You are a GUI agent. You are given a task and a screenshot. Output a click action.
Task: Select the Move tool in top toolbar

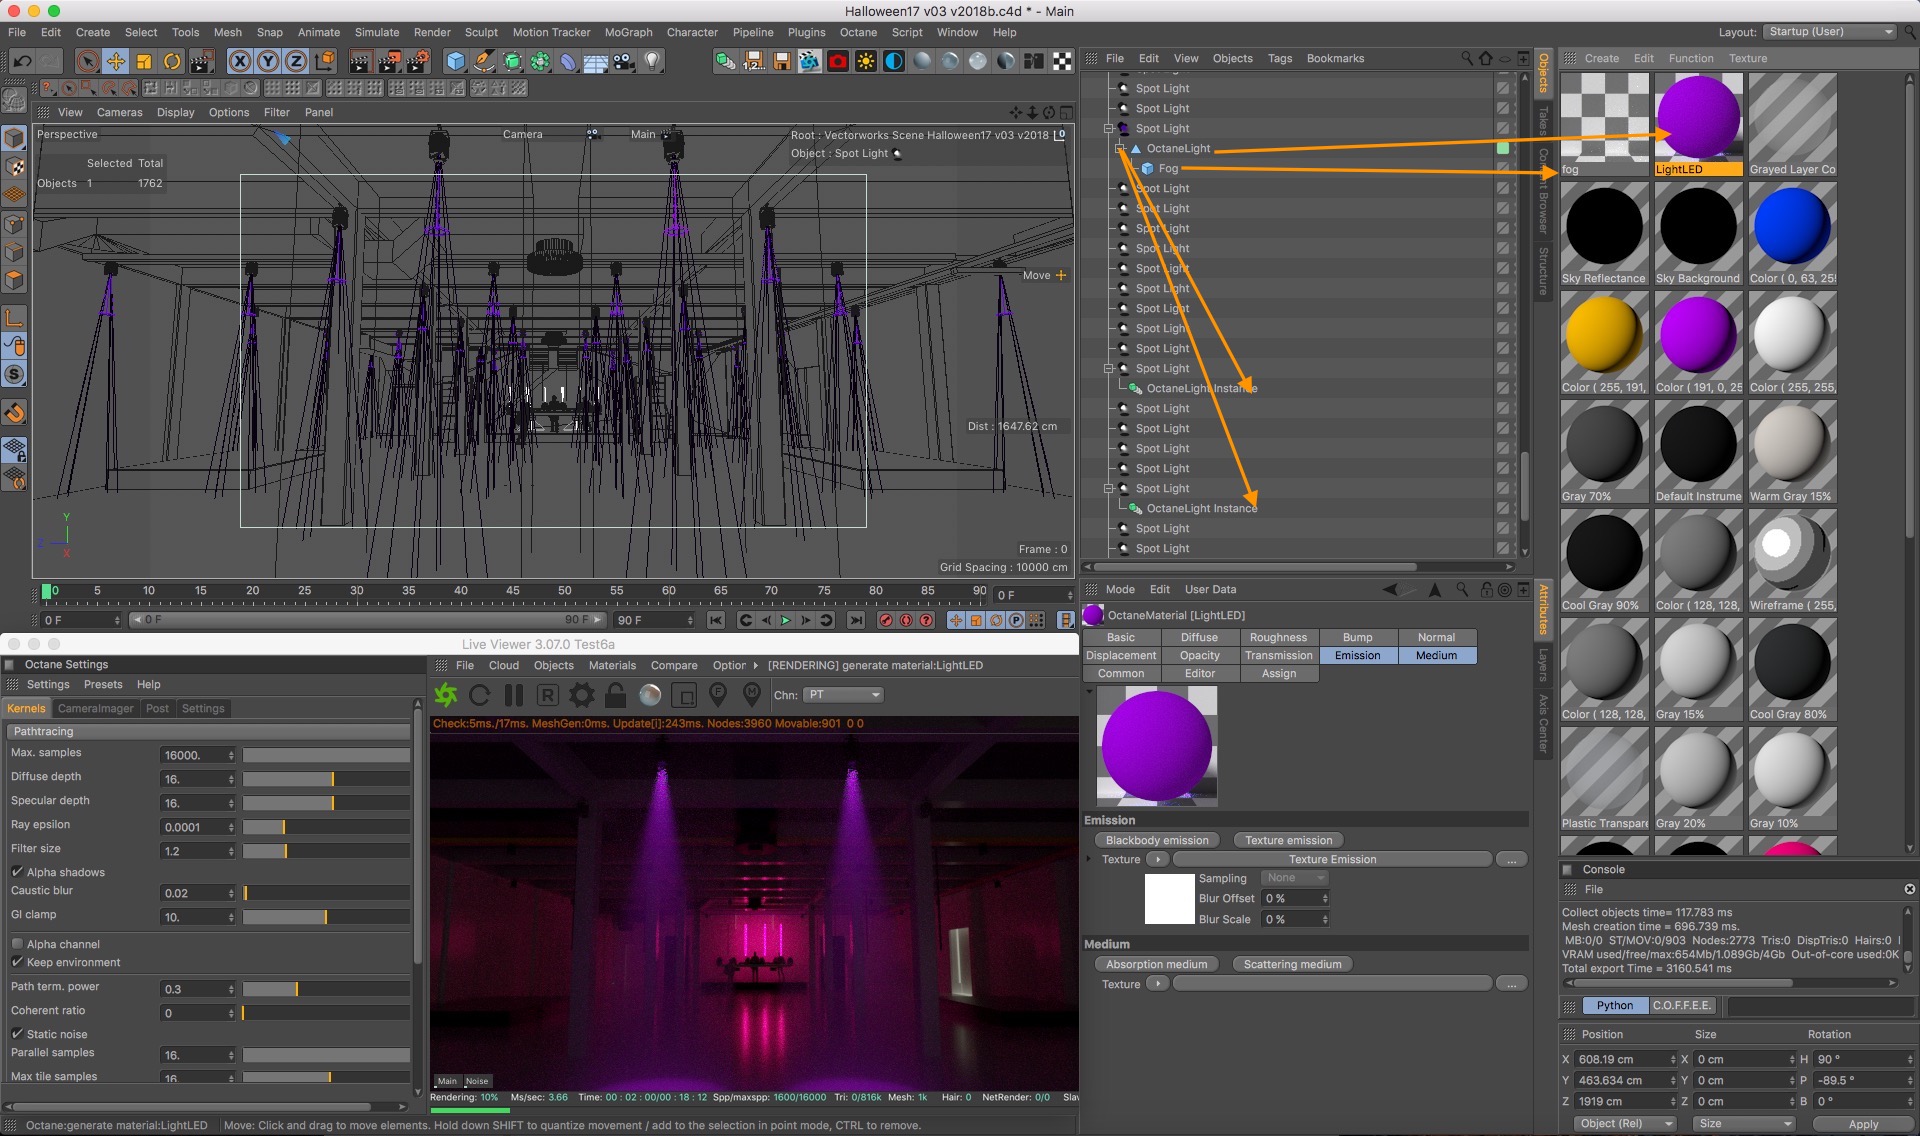(116, 62)
